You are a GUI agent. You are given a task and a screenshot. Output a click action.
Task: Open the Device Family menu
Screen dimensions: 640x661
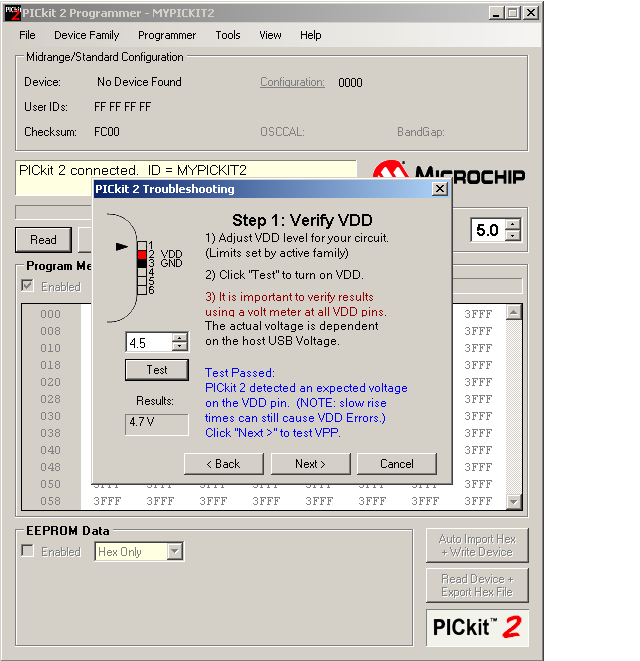[86, 35]
